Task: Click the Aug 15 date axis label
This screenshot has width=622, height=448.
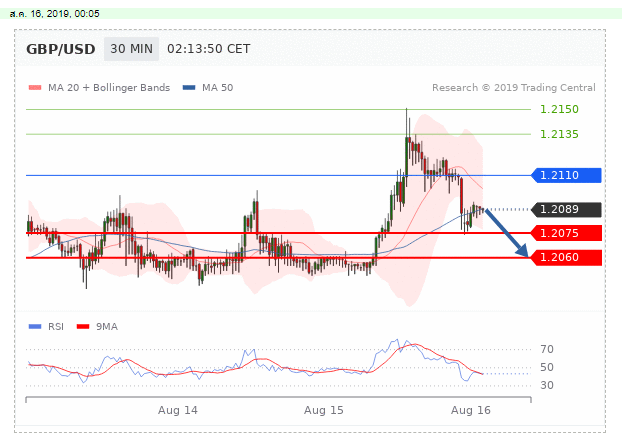Action: click(324, 410)
